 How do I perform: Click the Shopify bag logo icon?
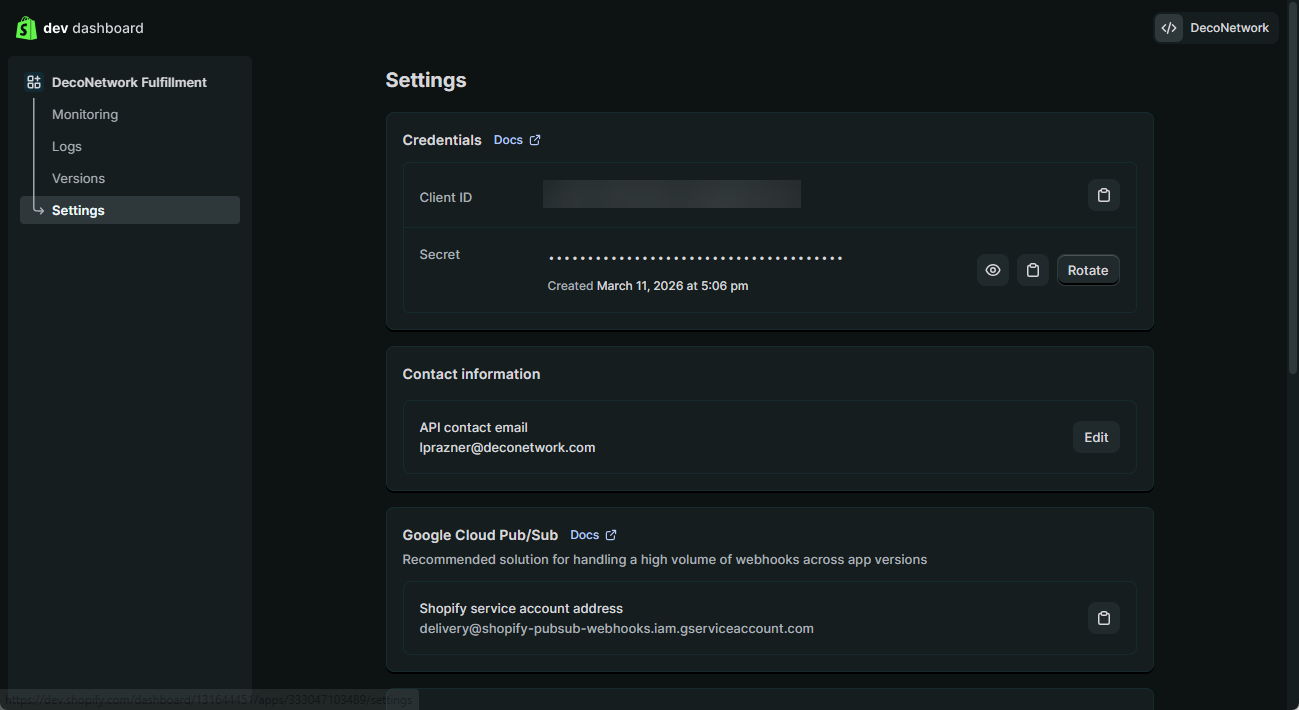click(x=26, y=28)
